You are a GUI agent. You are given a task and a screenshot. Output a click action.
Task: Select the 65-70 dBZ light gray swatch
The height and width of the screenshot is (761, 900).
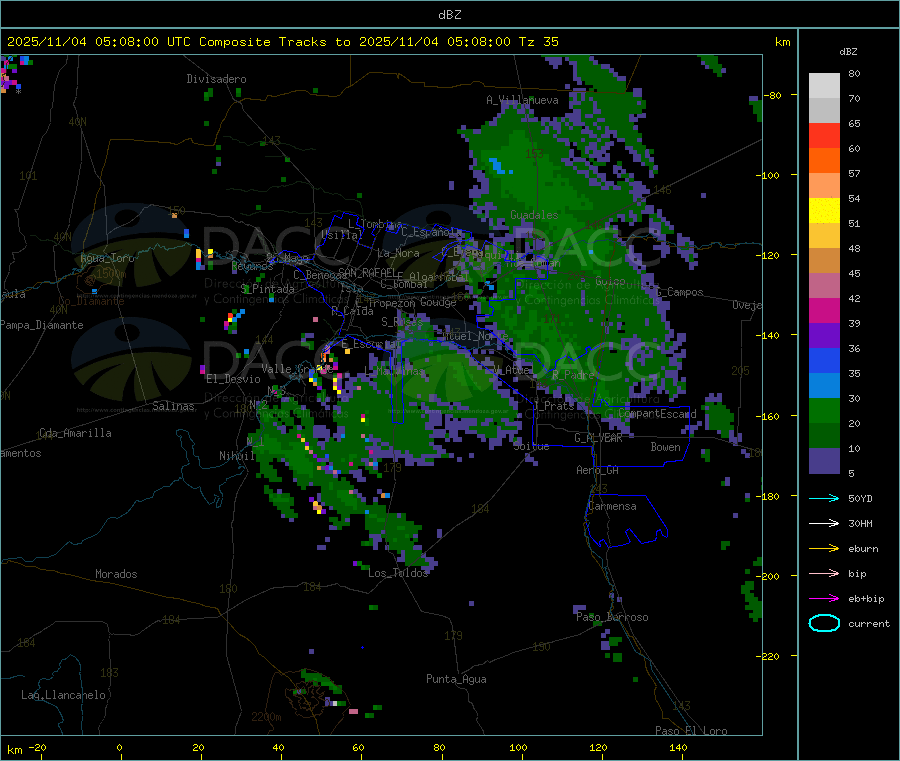[x=824, y=111]
